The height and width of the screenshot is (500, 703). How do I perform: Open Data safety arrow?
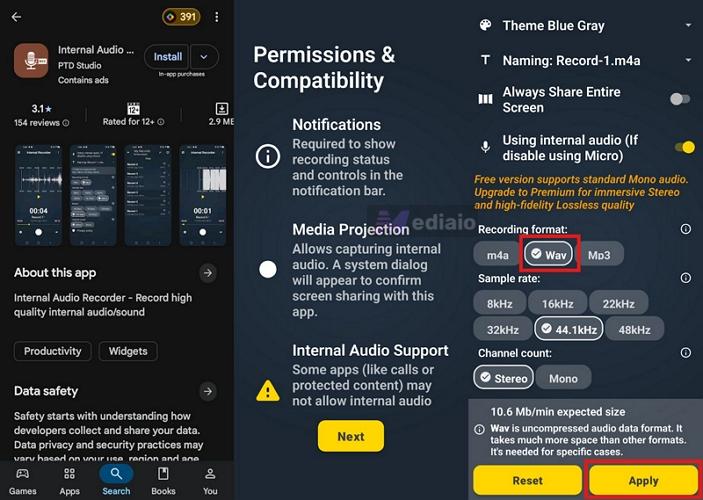208,391
